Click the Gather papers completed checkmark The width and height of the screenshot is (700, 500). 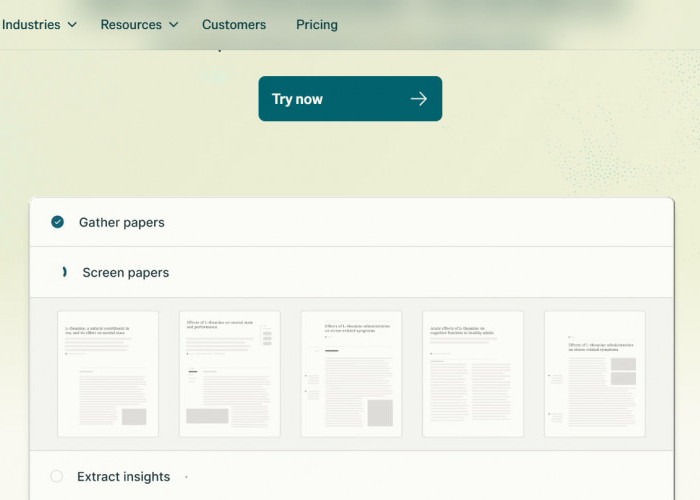[57, 222]
